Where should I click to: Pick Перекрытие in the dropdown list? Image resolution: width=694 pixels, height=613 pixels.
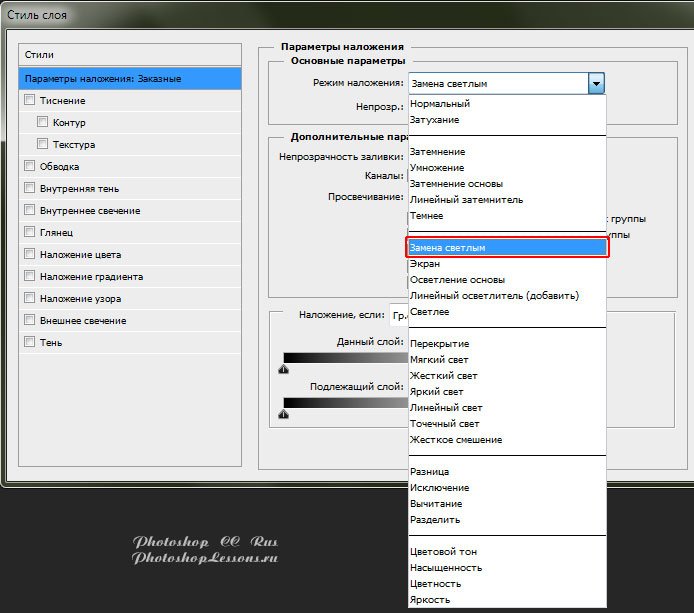(439, 344)
